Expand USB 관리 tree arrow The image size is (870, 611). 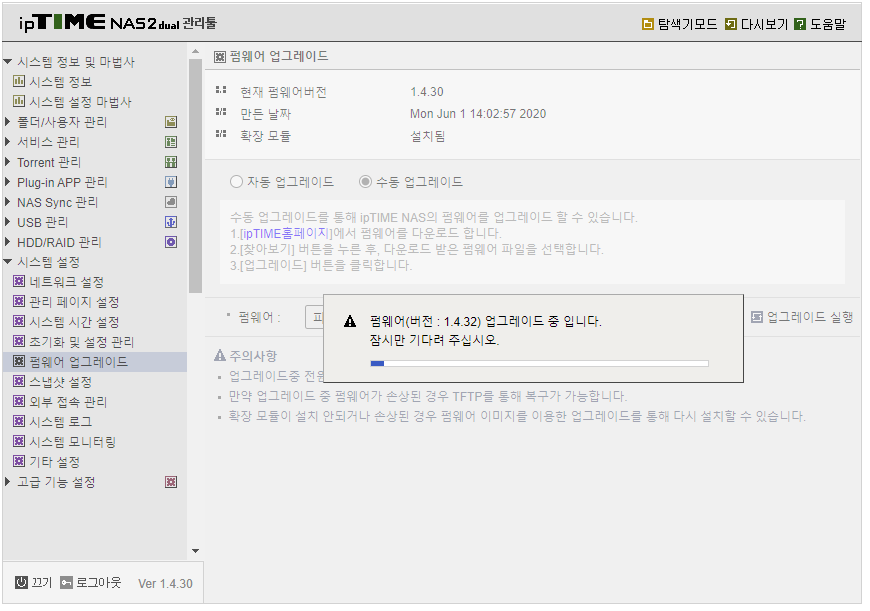tap(7, 221)
